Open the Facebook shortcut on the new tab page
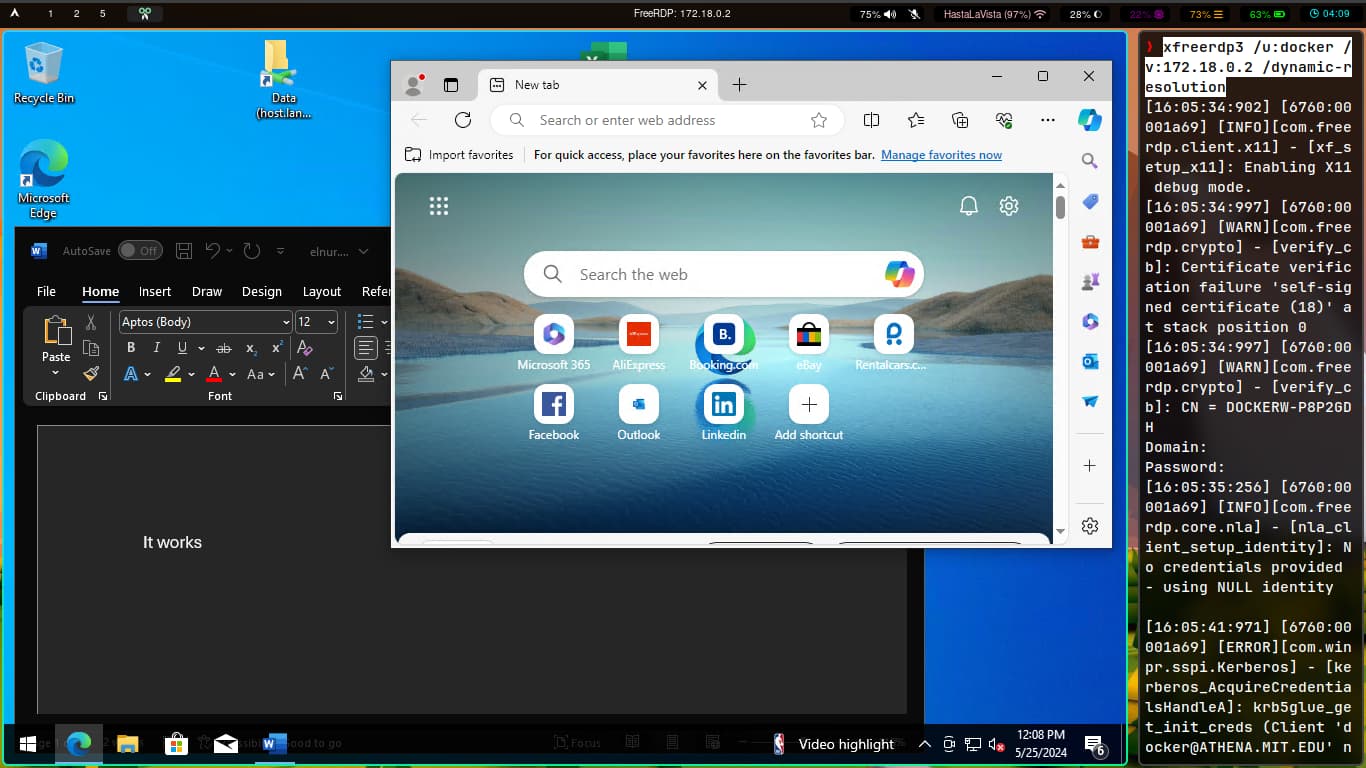 (553, 406)
